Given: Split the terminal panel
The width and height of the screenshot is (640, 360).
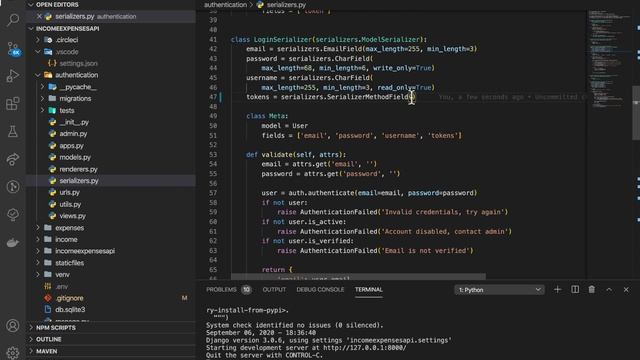Looking at the screenshot, I should [575, 289].
